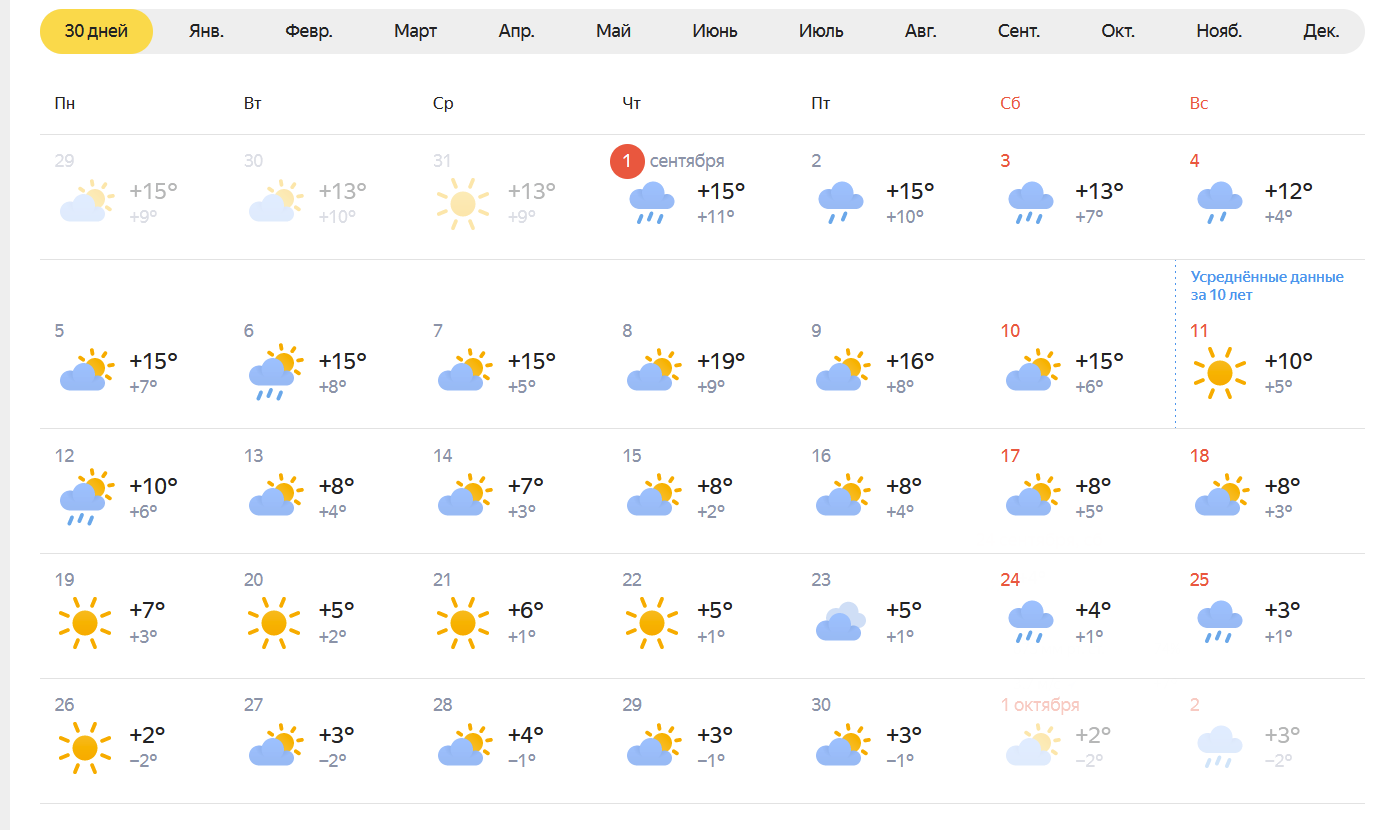Open the Янв. month tab
The width and height of the screenshot is (1396, 830).
tap(206, 31)
